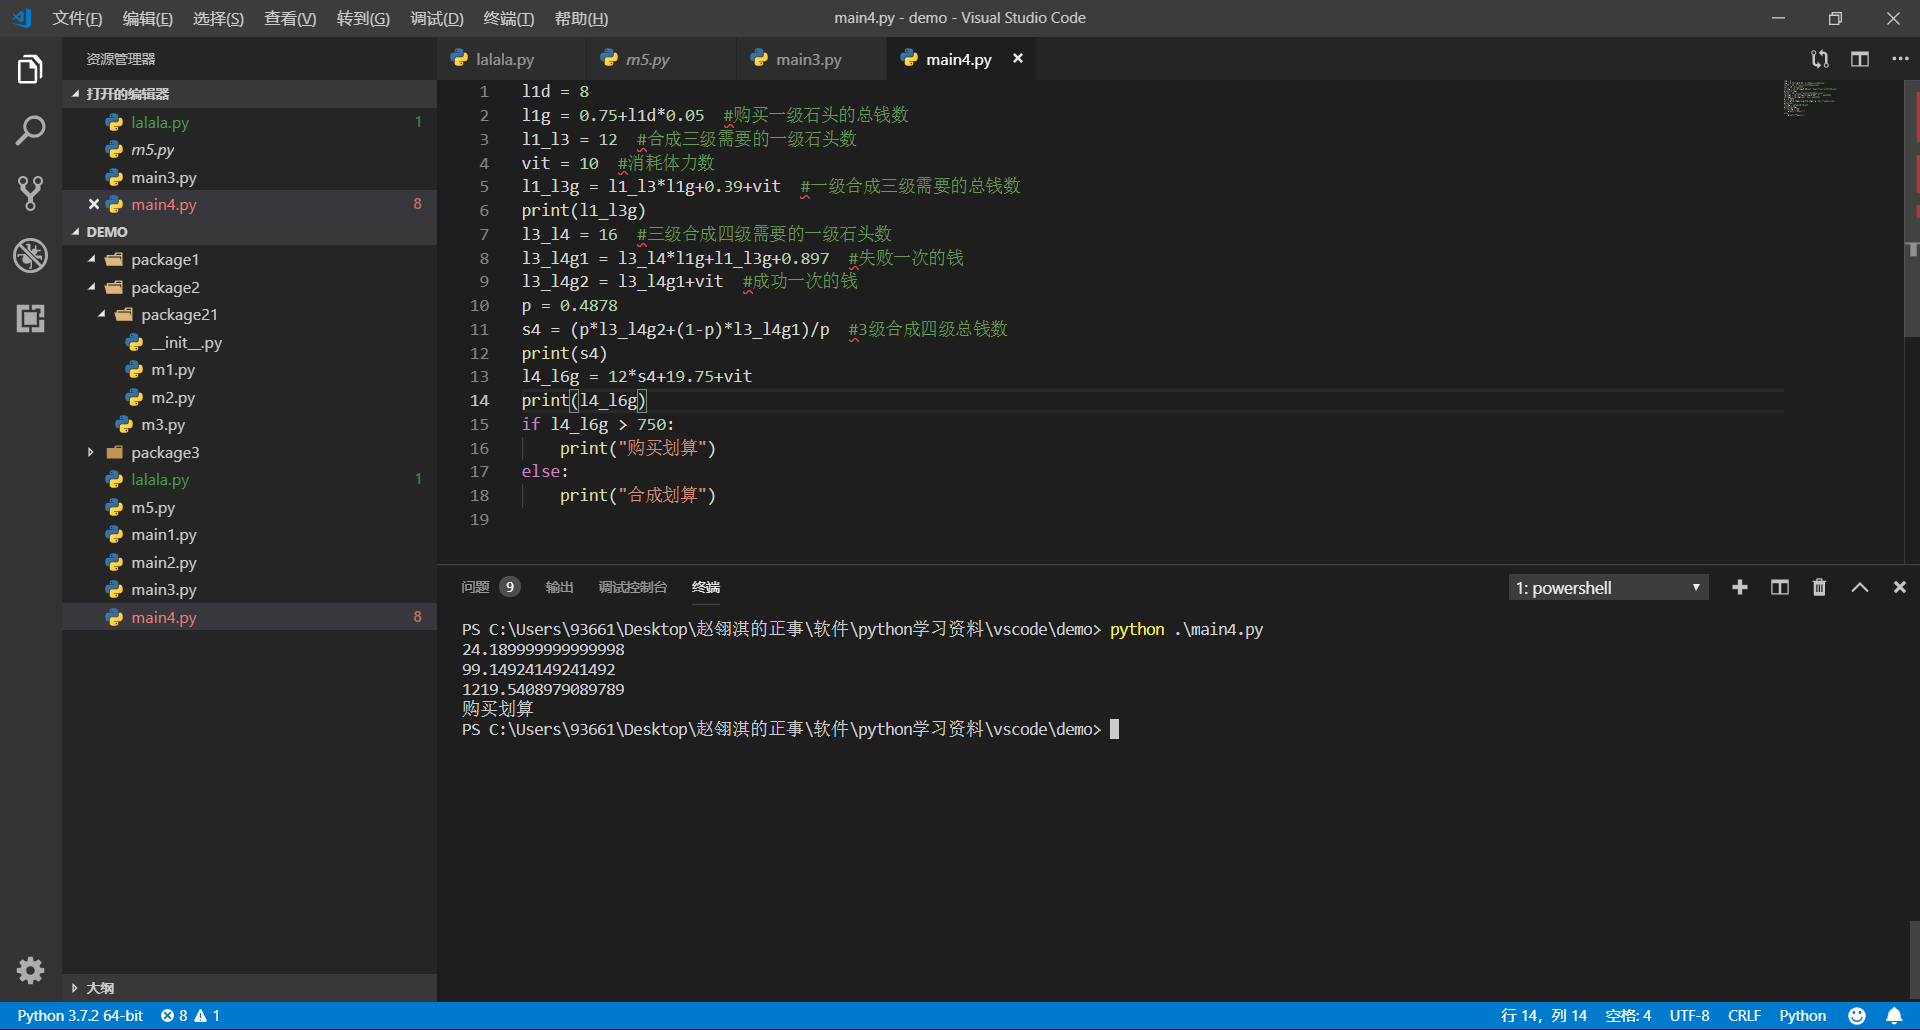
Task: Change indentation via spaces: 4 status
Action: [x=1628, y=1016]
